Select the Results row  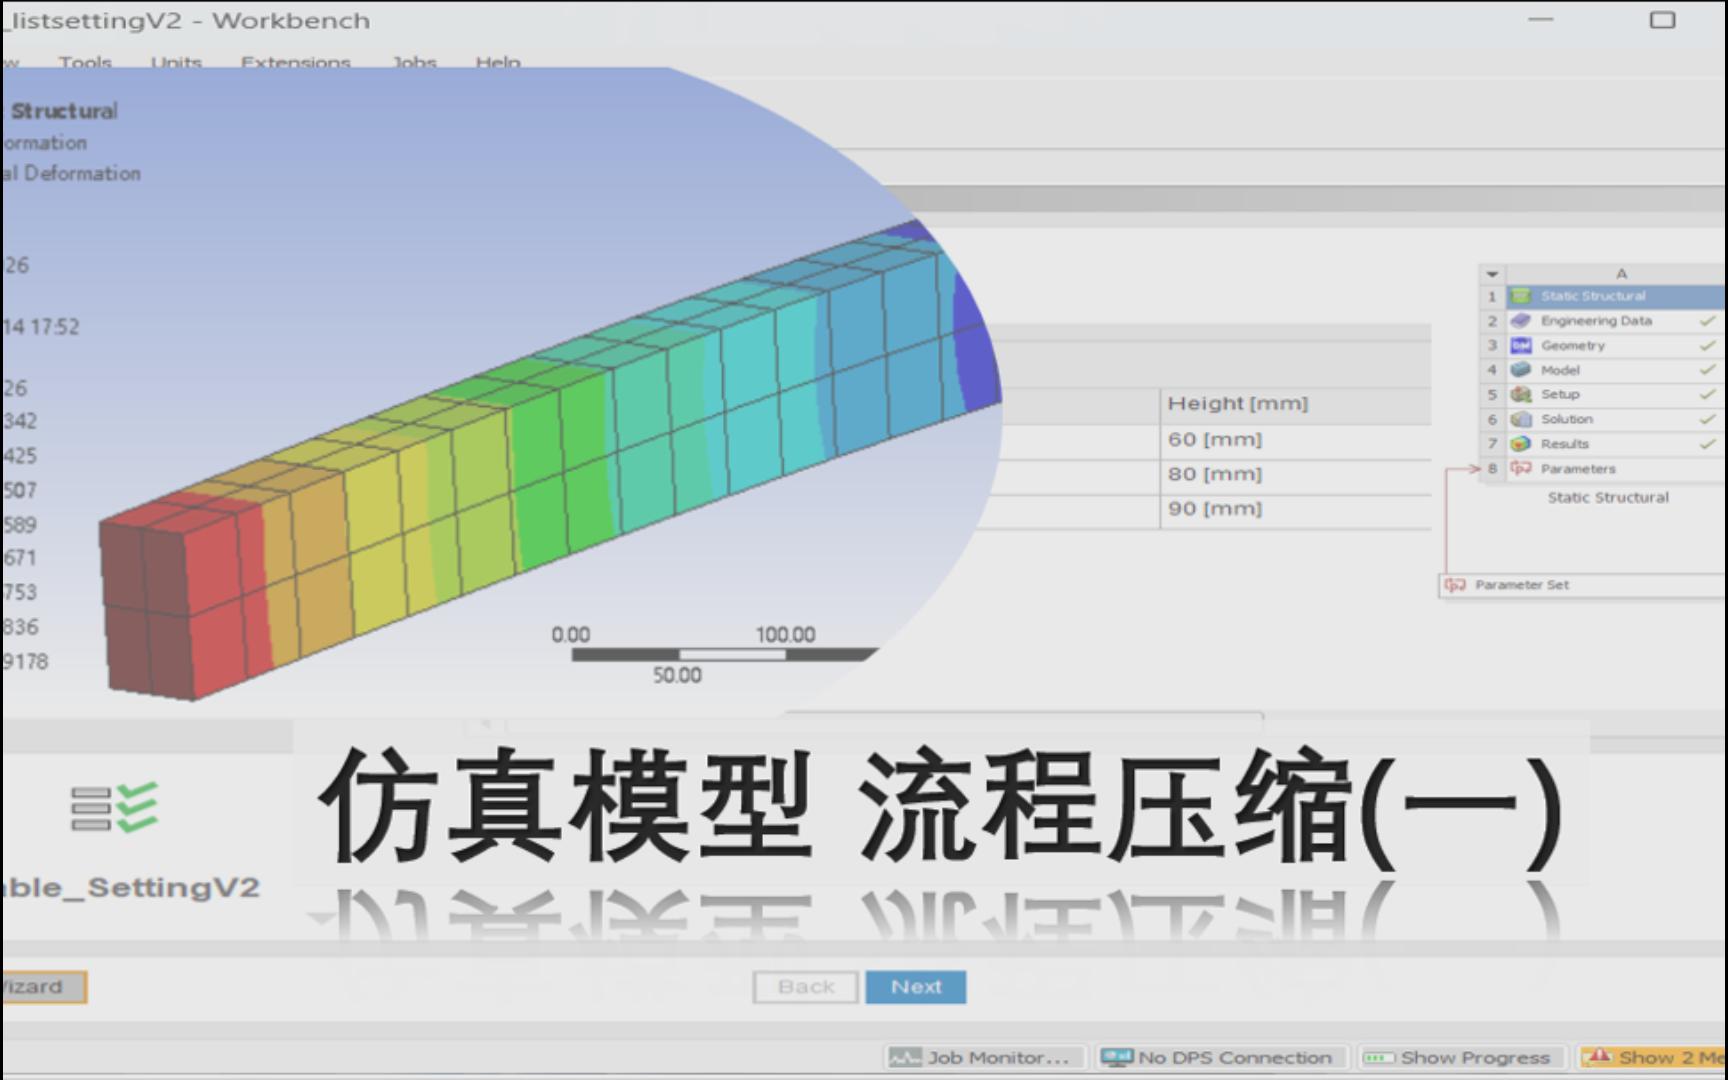pyautogui.click(x=1616, y=444)
